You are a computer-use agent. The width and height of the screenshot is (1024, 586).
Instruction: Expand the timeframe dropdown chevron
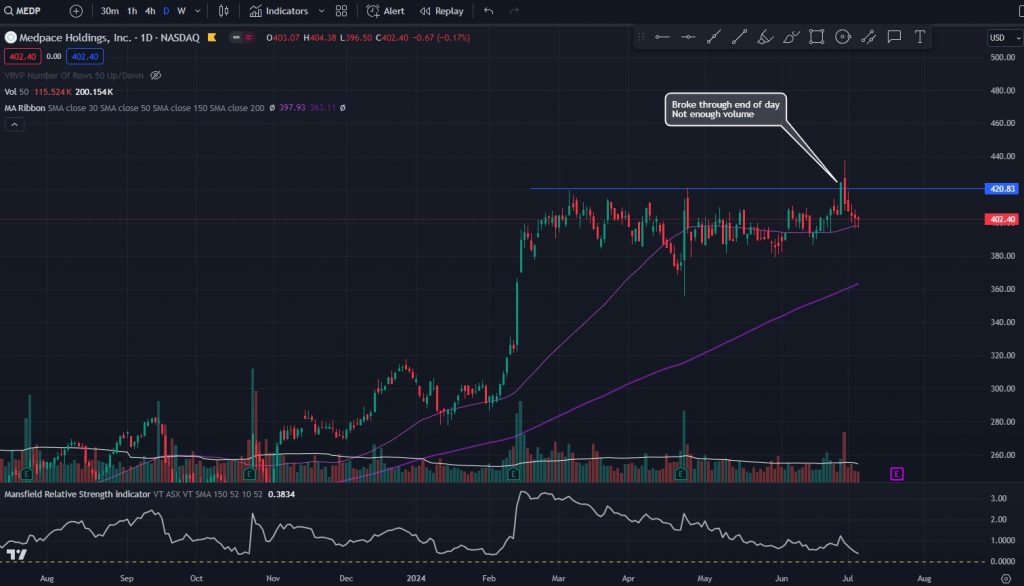tap(197, 11)
